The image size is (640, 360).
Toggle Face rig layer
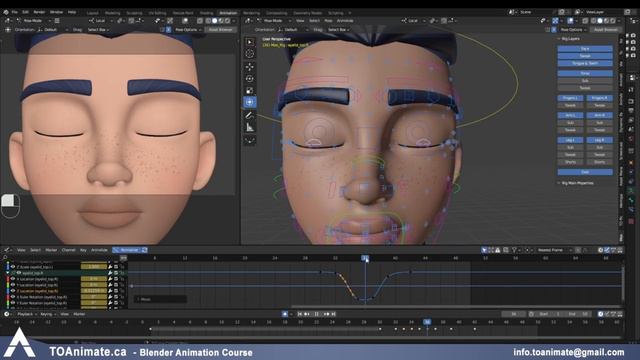[x=585, y=49]
